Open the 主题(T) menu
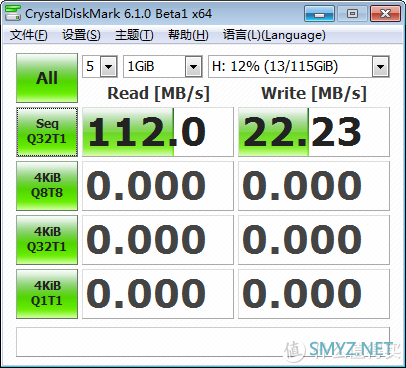Viewport: 406px width, 368px height. pos(134,35)
